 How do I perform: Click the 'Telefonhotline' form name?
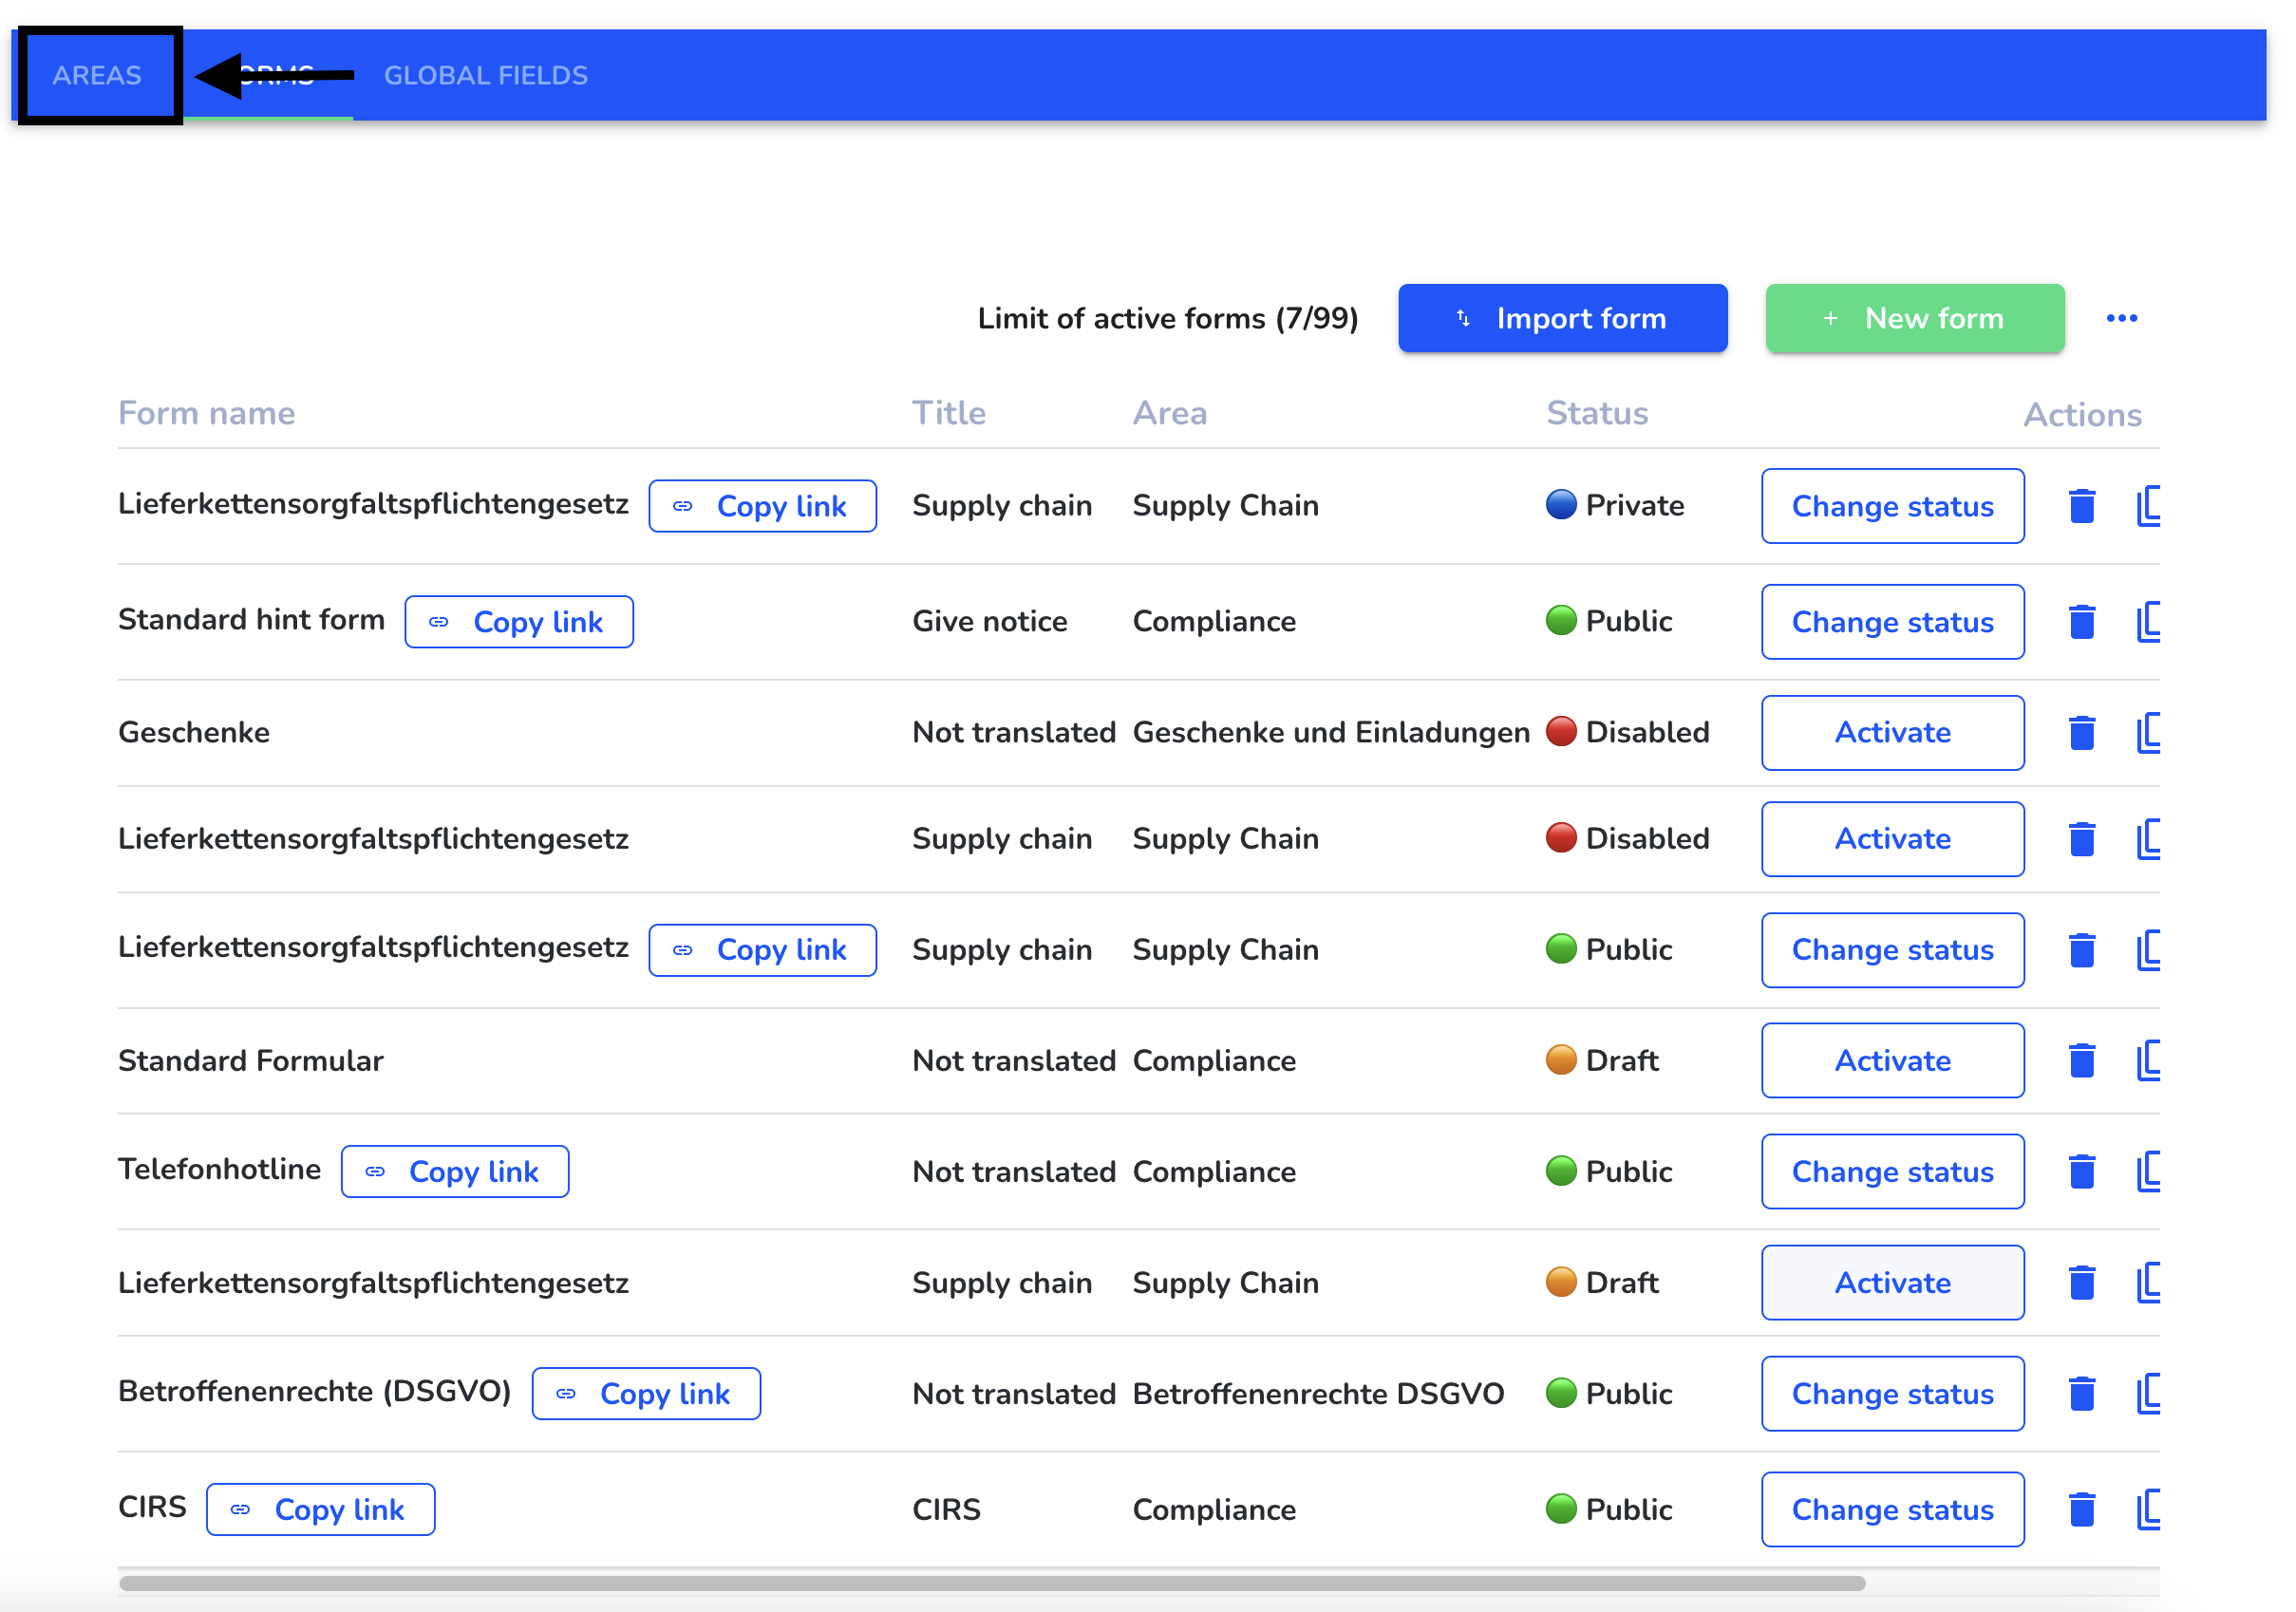pyautogui.click(x=219, y=1170)
